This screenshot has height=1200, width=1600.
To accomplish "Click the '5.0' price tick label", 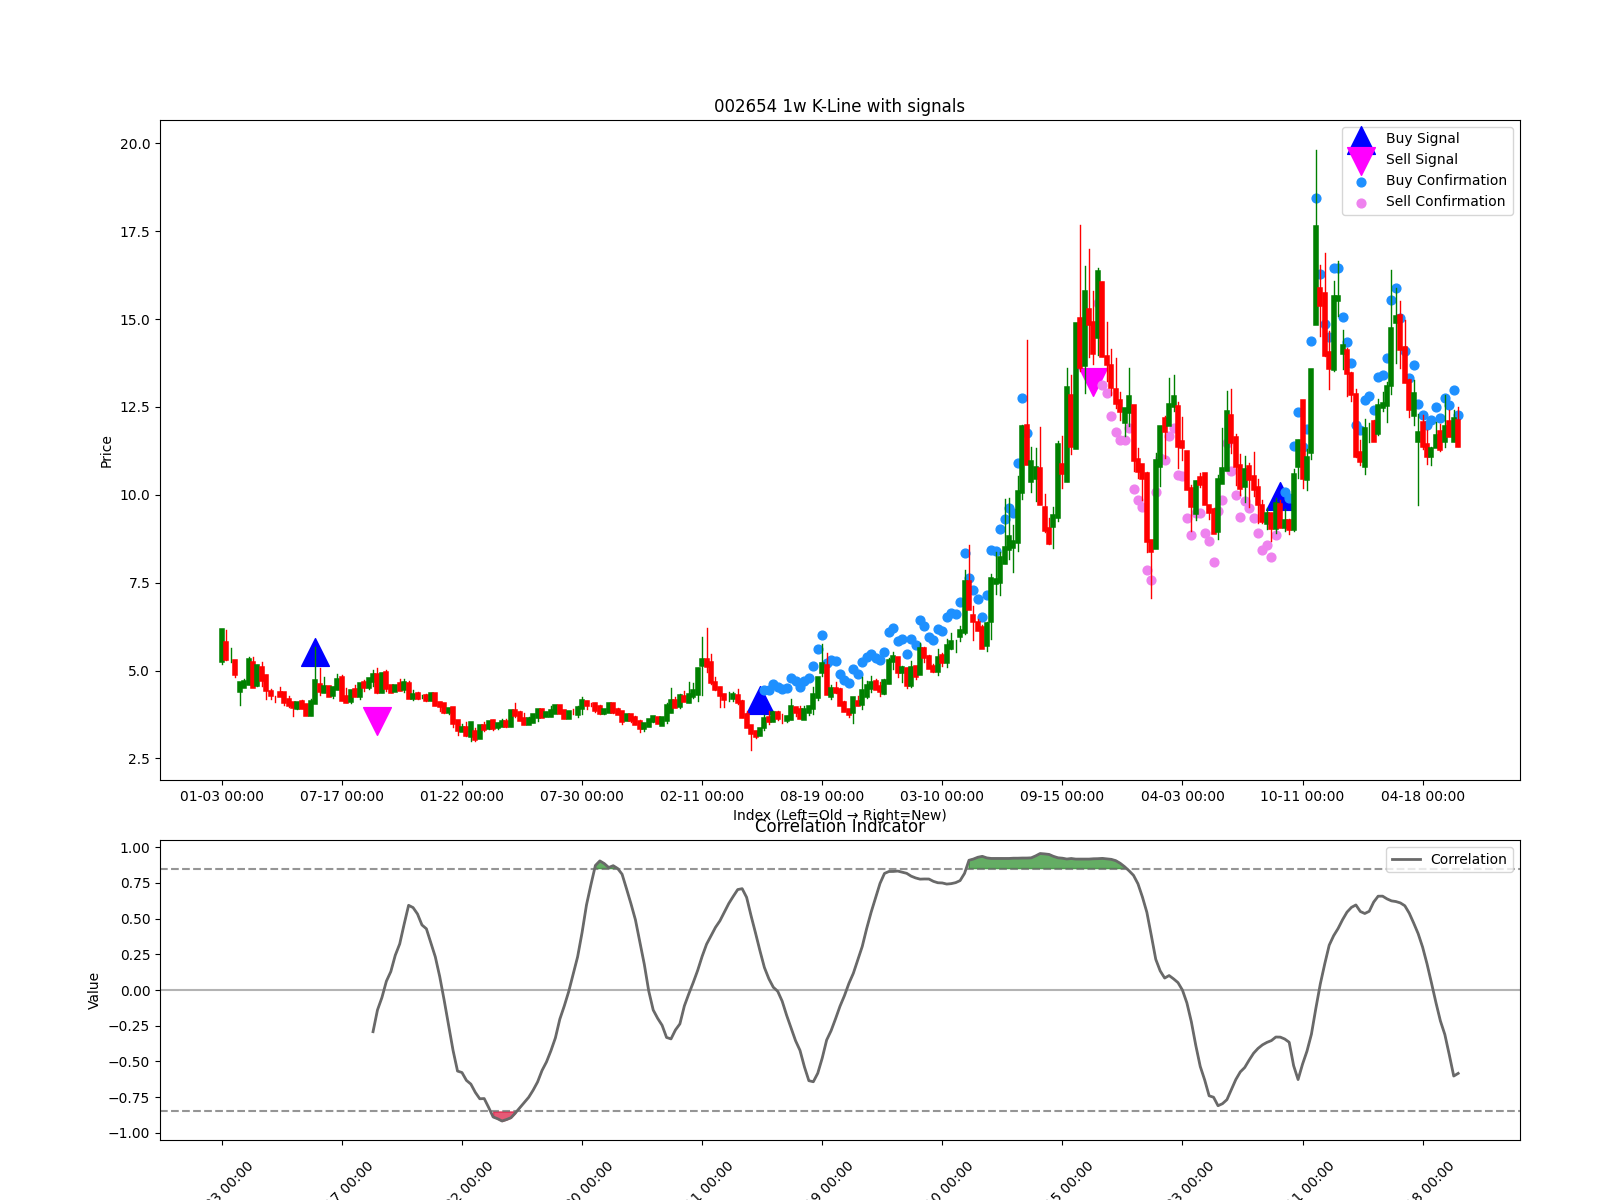I will point(139,672).
